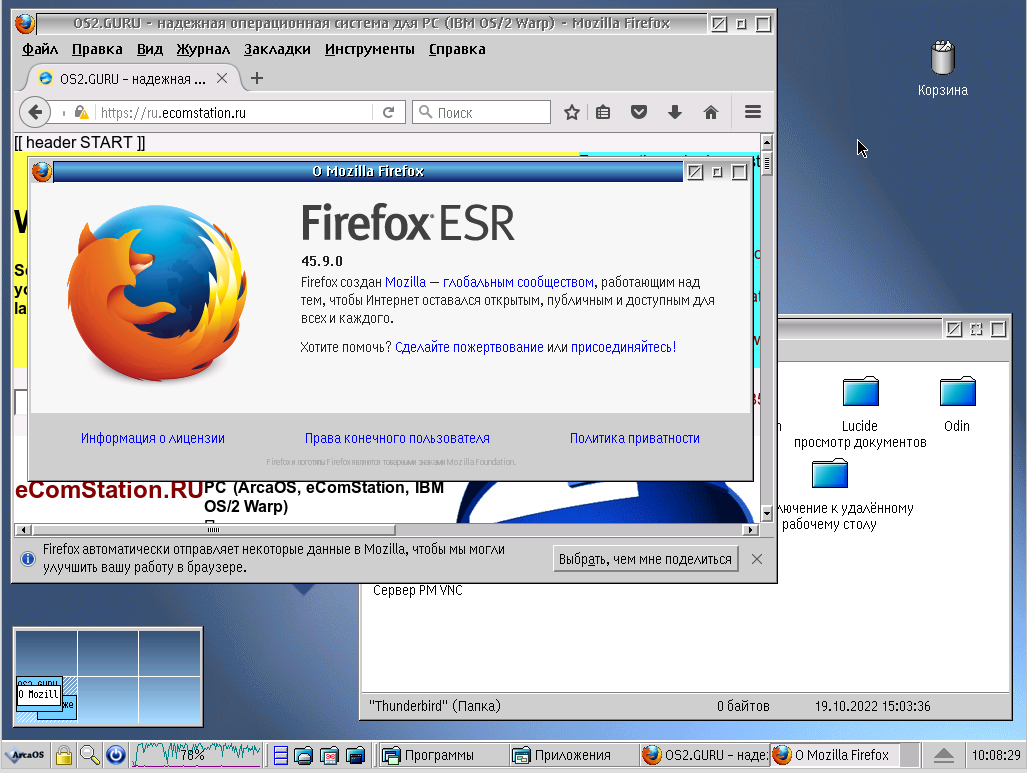Go to home page via house icon

(x=711, y=112)
